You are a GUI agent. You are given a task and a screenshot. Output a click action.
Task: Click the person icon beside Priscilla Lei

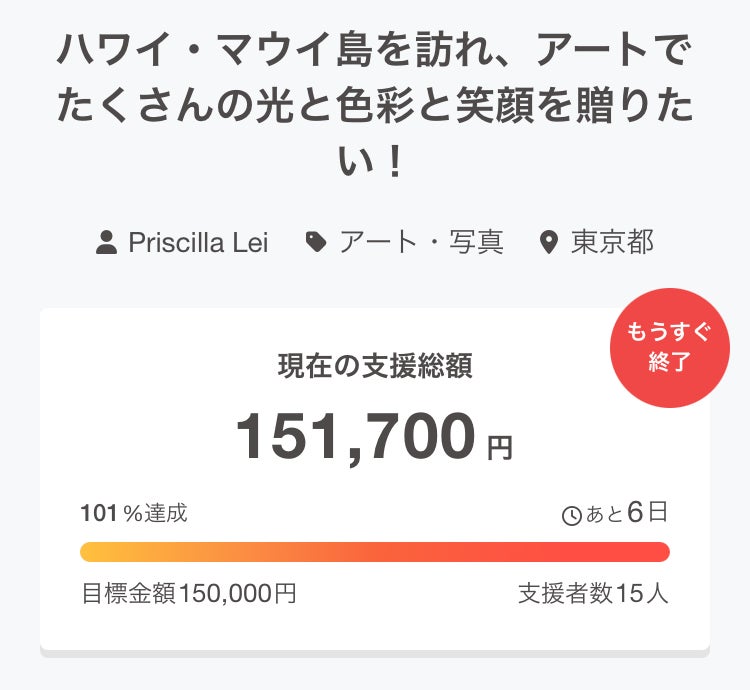tap(107, 242)
